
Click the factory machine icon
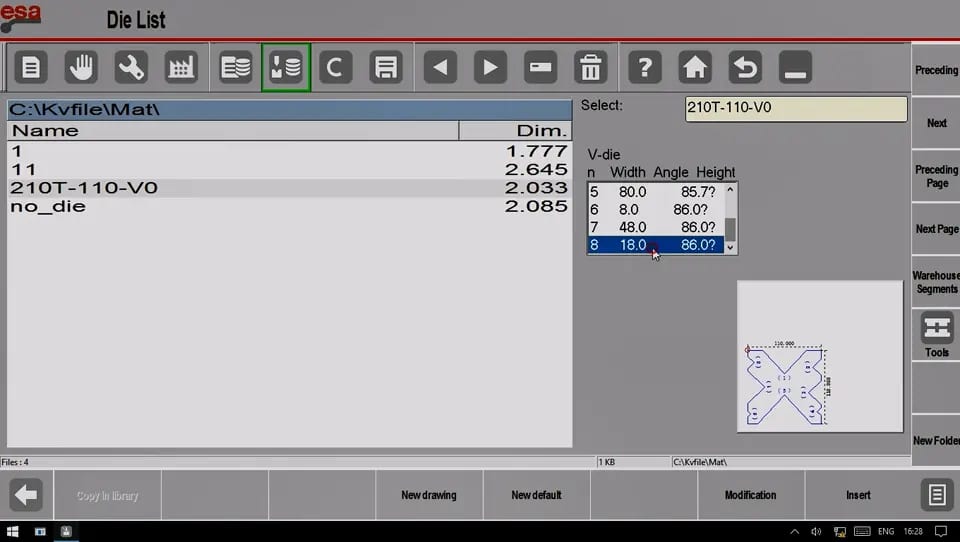coord(181,67)
